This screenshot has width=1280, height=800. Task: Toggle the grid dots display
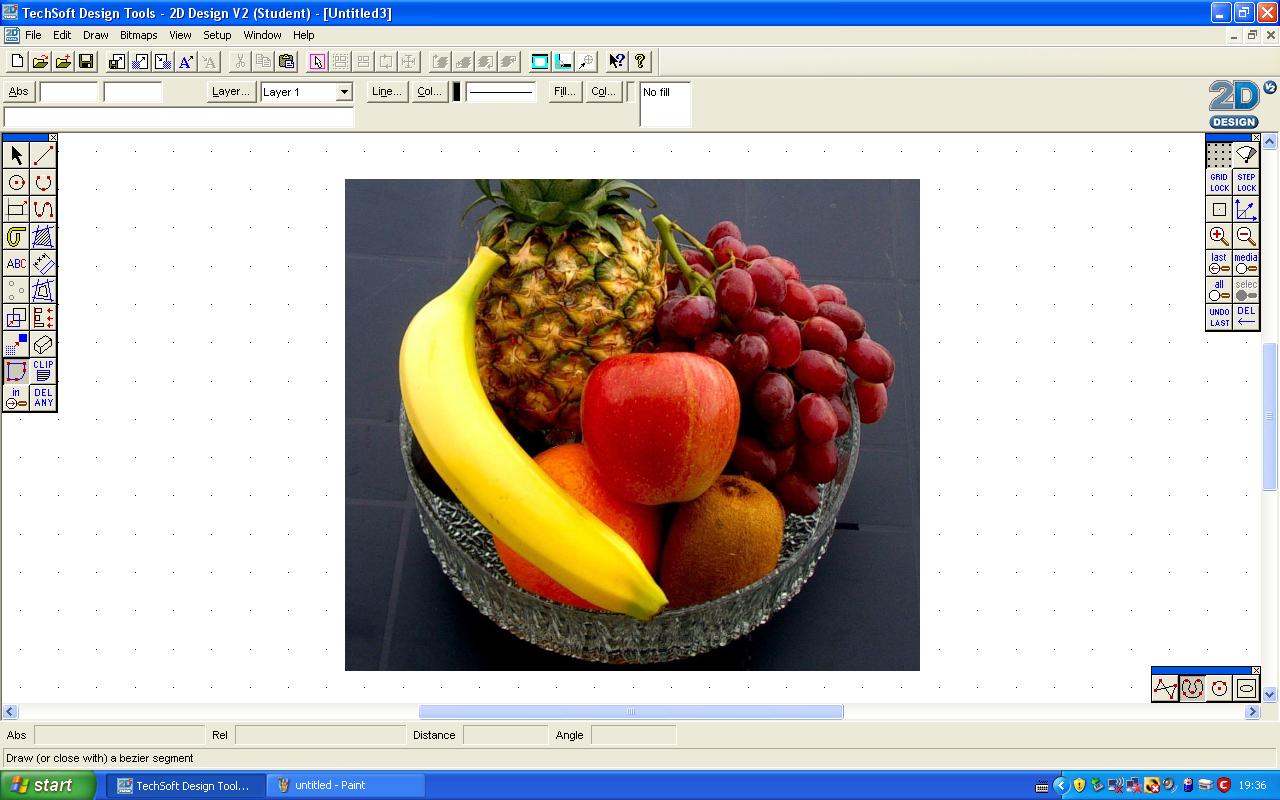coord(1219,155)
